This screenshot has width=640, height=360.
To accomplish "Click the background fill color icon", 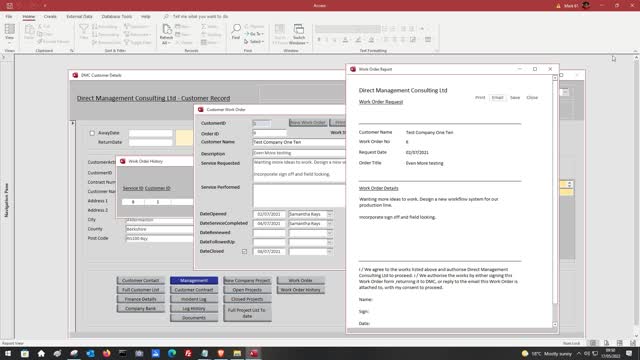I will tap(371, 40).
